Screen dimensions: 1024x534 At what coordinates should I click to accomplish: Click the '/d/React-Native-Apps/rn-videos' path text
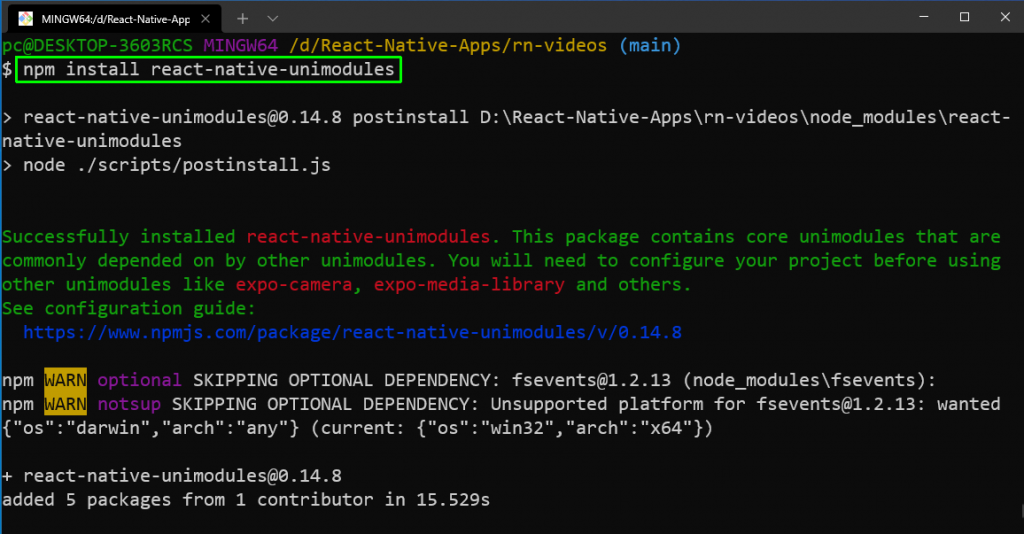(448, 46)
